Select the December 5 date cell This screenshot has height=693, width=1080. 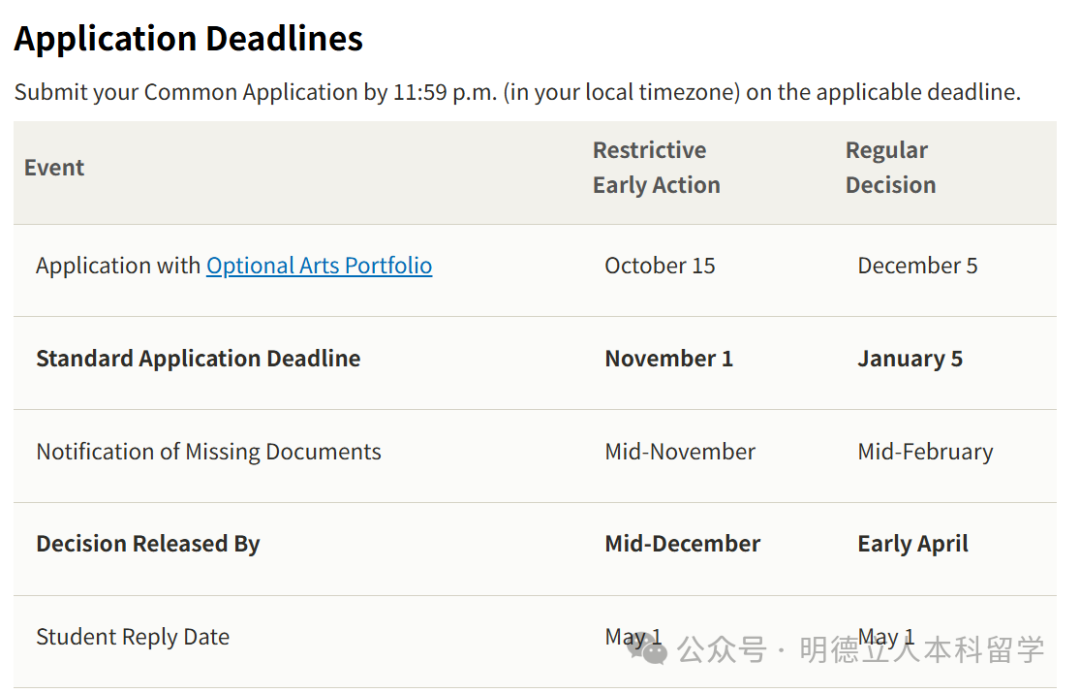[917, 266]
